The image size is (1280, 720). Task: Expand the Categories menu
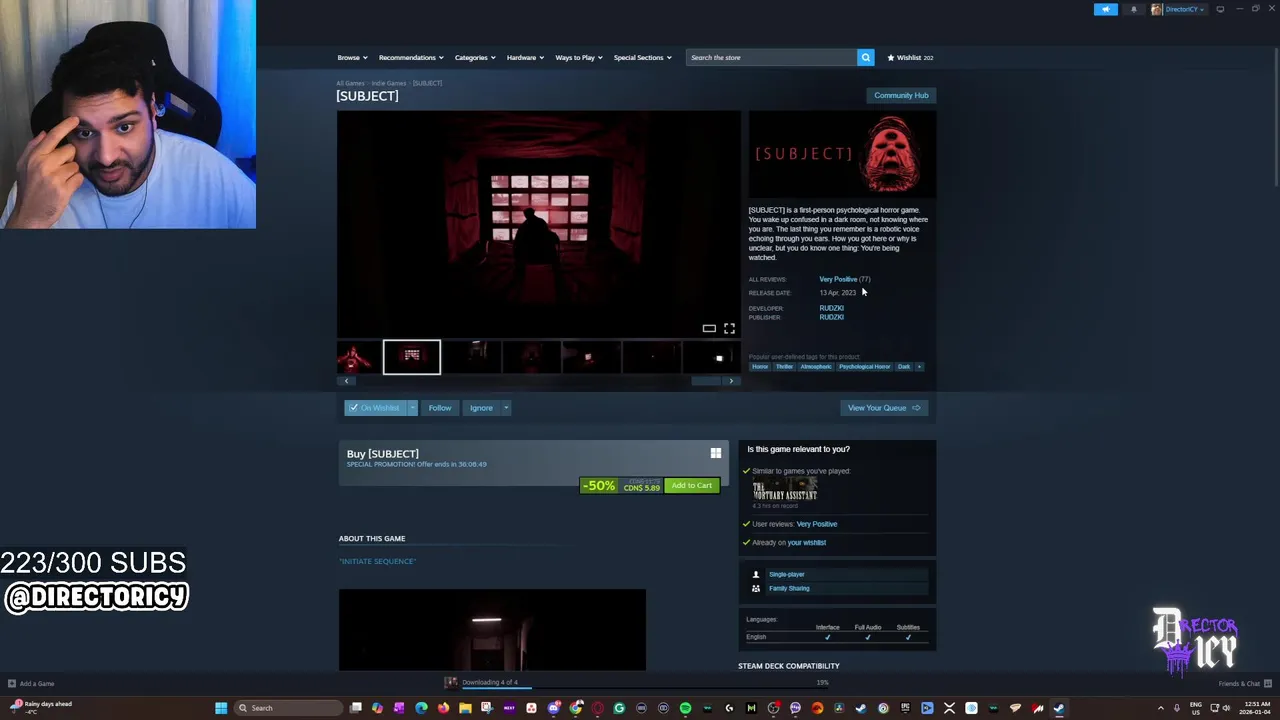click(475, 57)
